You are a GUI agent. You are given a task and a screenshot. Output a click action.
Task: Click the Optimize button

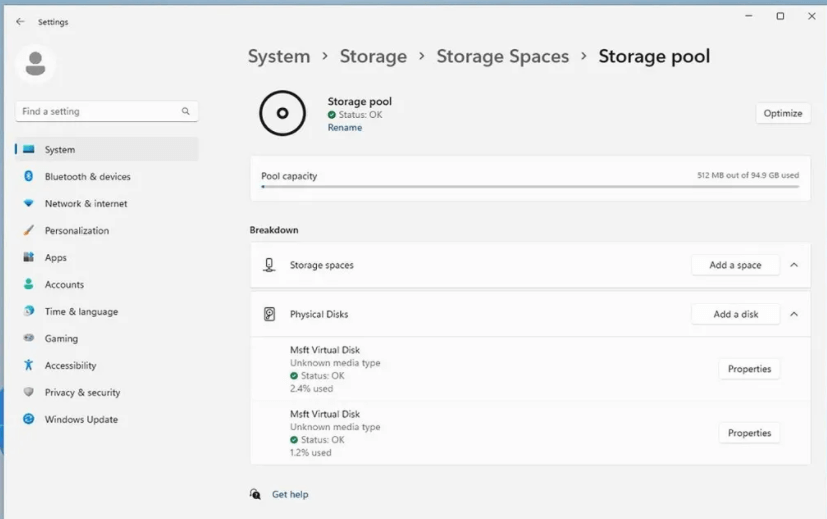[x=783, y=113]
